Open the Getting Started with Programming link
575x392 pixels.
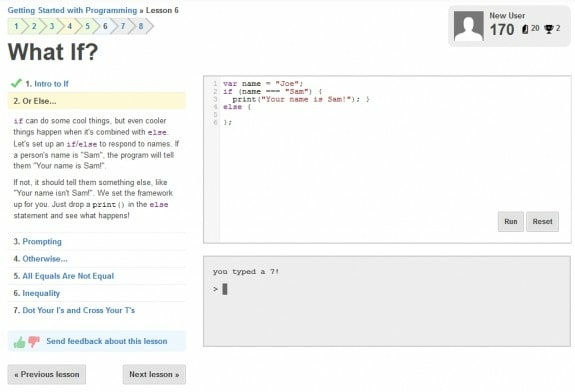(x=72, y=10)
